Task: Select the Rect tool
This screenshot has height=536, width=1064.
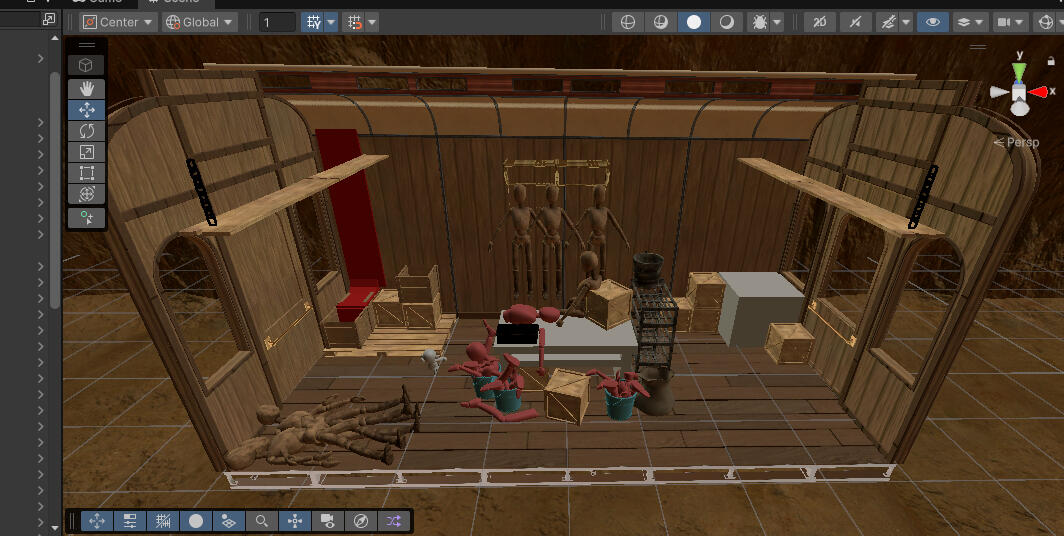Action: 87,173
